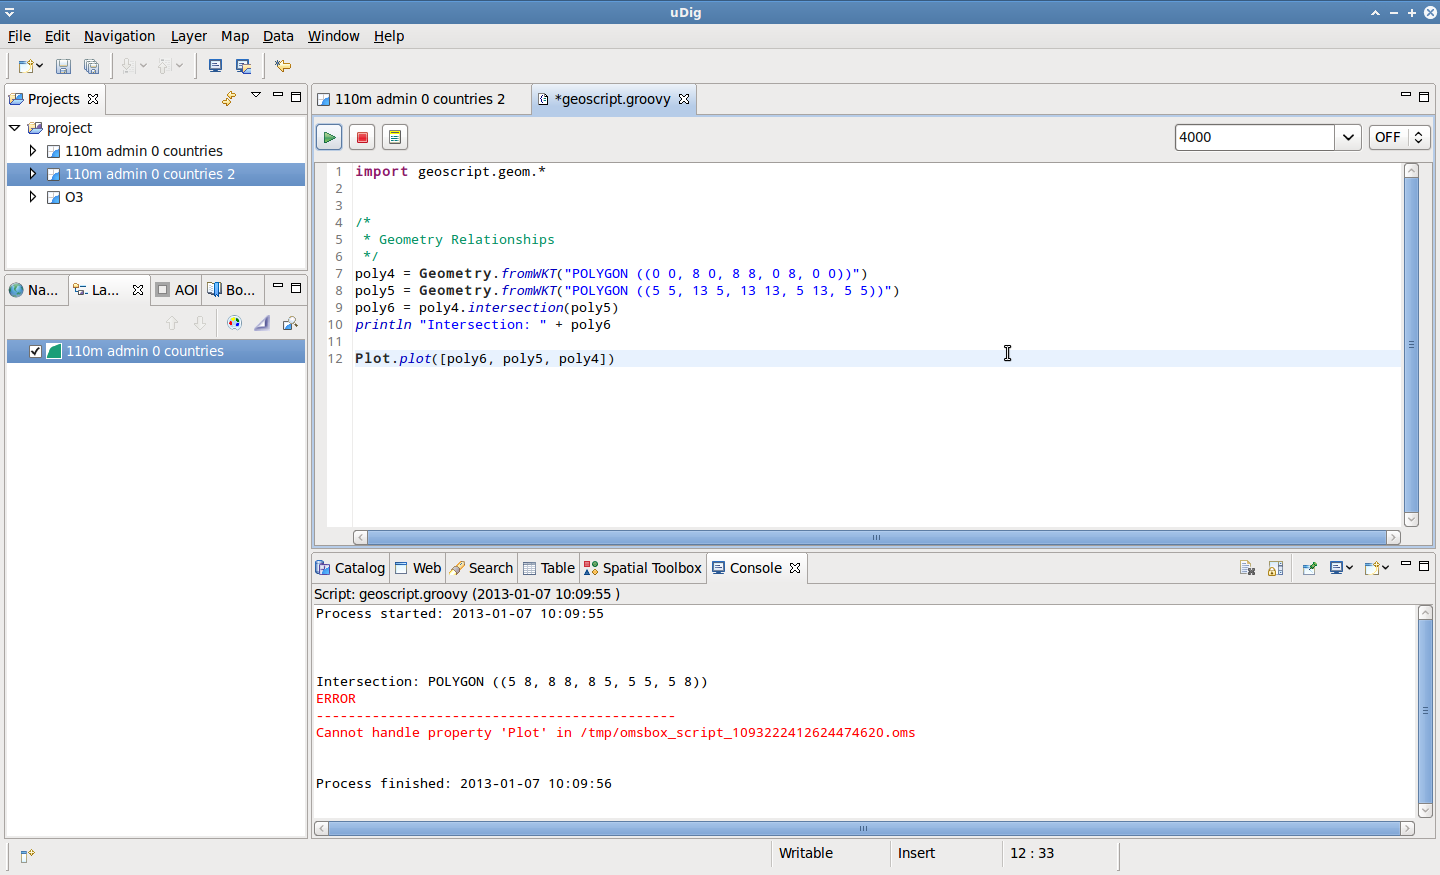Minimize the Projects panel
This screenshot has height=875, width=1440.
278,96
